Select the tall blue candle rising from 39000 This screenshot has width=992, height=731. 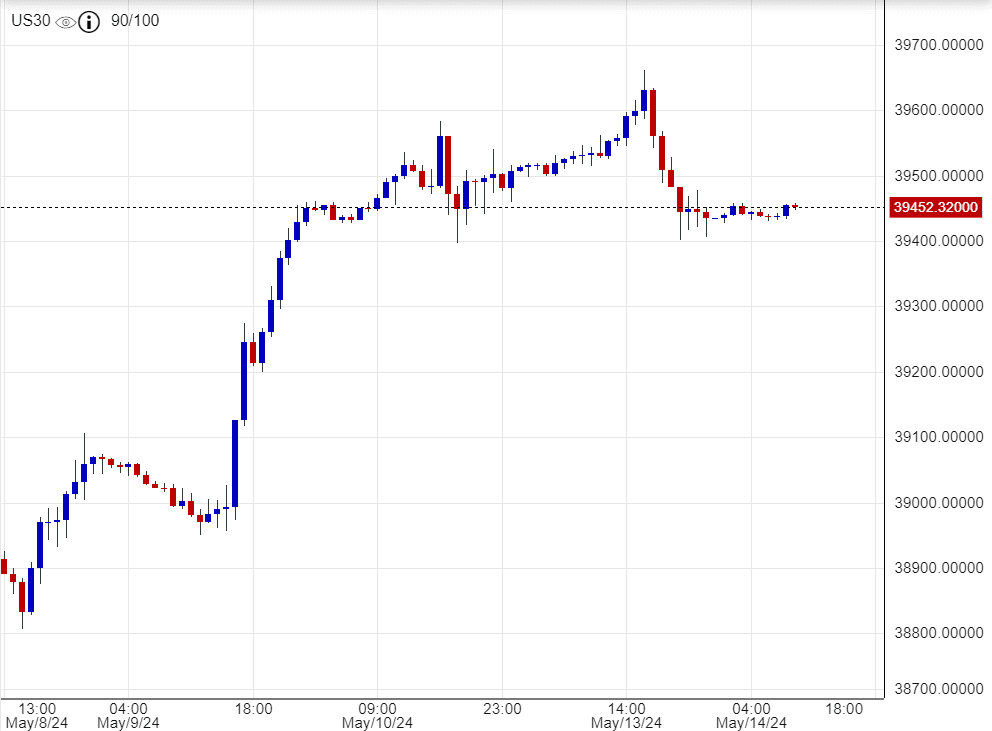[235, 463]
